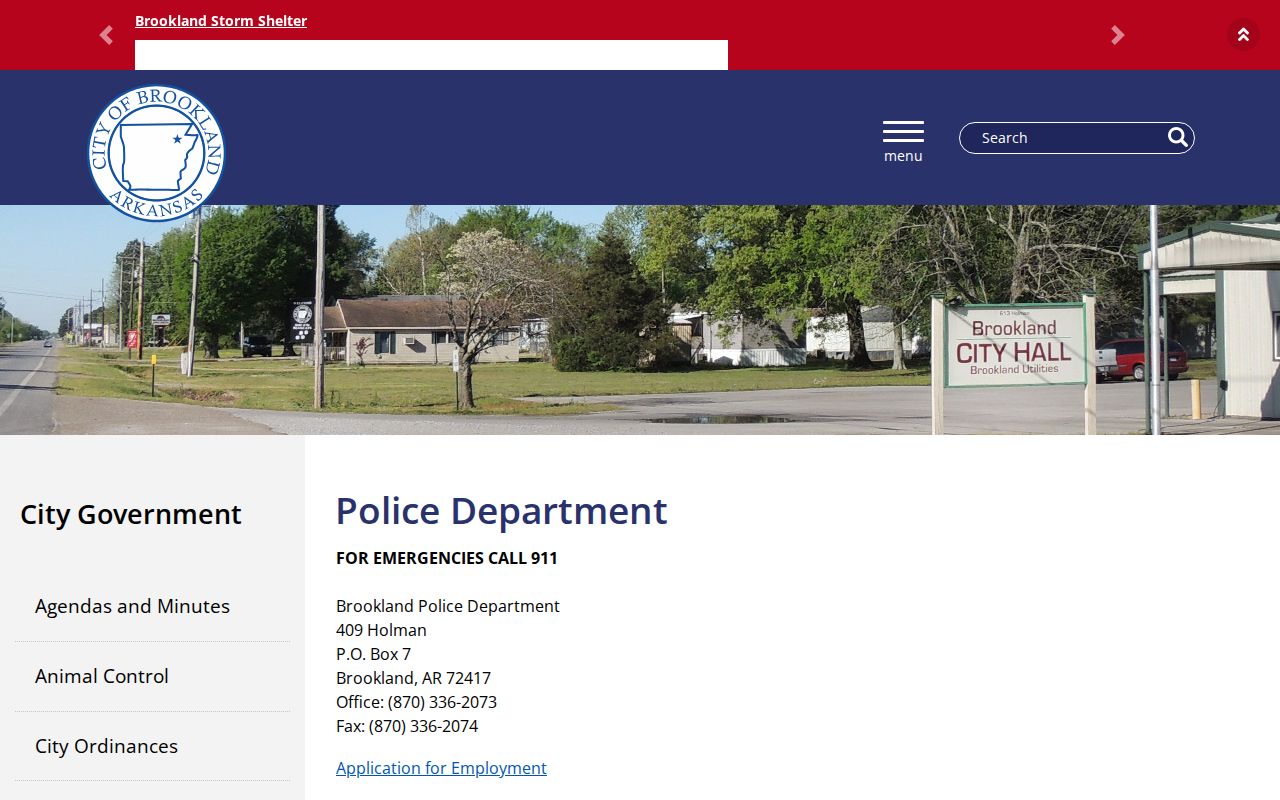Click the Brookland, AR 72417 line
Viewport: 1280px width, 800px height.
tap(413, 678)
